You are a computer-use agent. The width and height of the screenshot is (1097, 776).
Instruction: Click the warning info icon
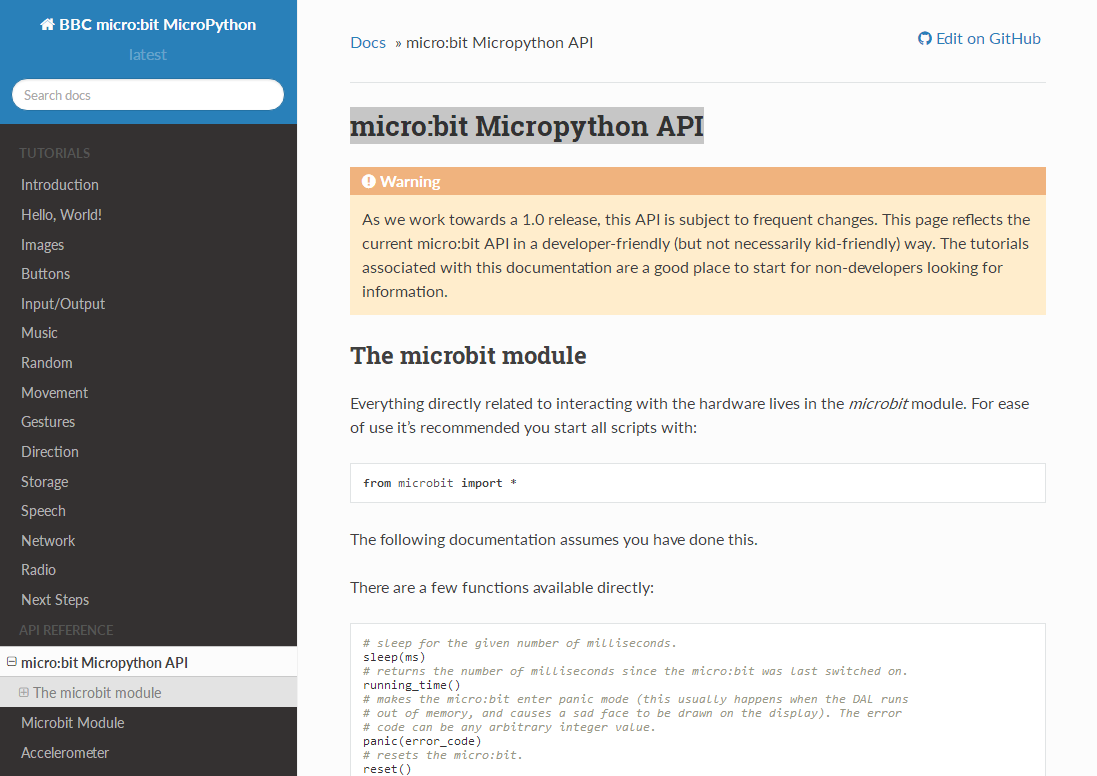pos(369,181)
